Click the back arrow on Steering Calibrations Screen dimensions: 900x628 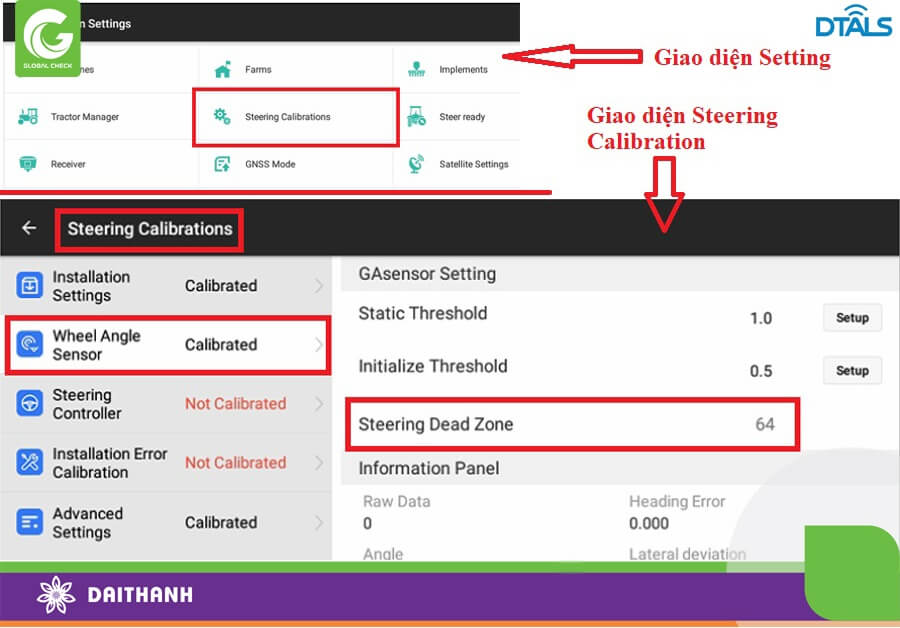pos(28,228)
